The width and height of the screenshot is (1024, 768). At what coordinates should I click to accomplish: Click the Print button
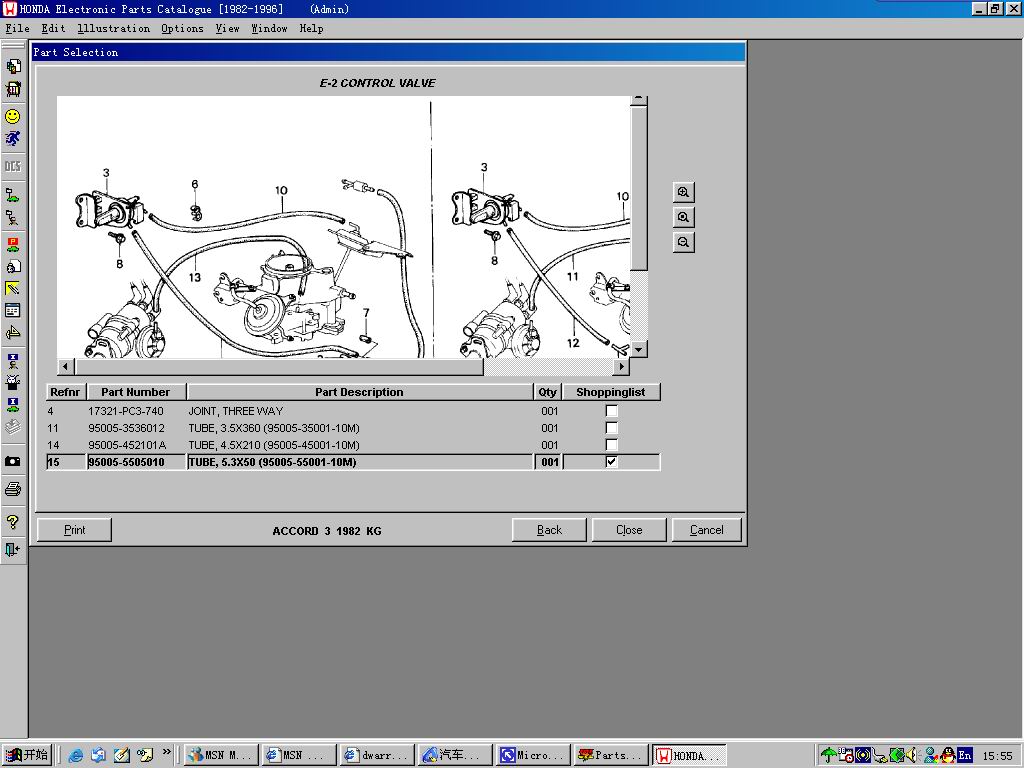click(x=74, y=530)
